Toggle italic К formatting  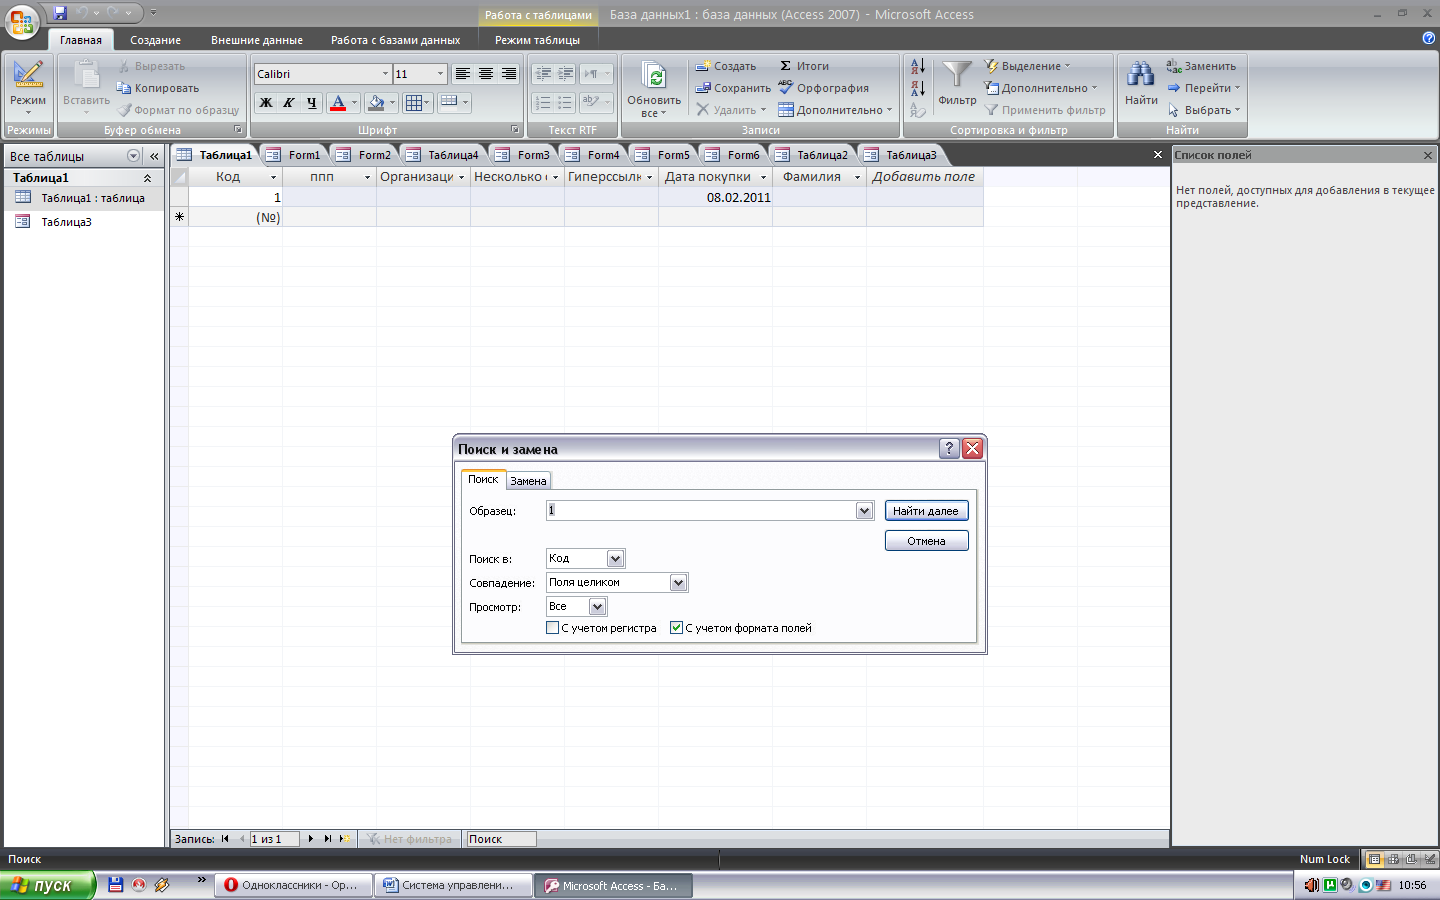click(289, 102)
